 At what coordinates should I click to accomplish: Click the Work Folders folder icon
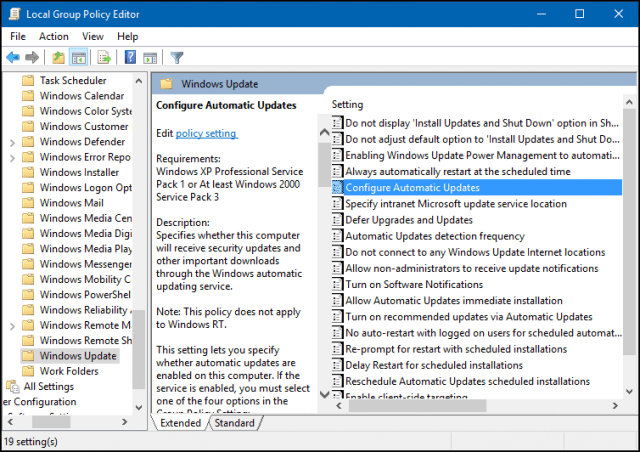pyautogui.click(x=28, y=371)
